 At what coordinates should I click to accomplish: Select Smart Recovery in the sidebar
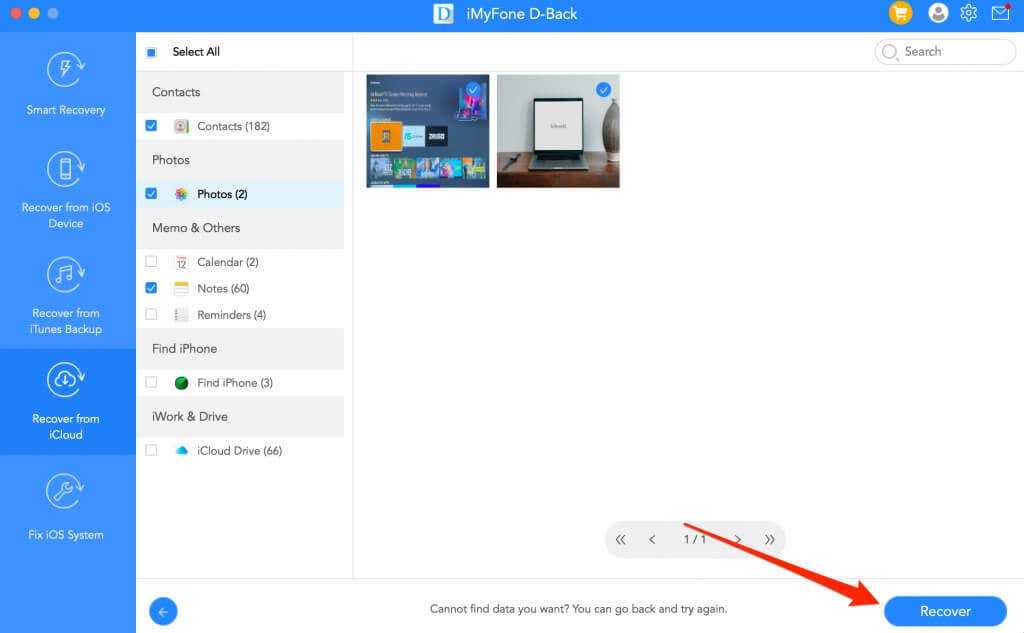click(66, 83)
